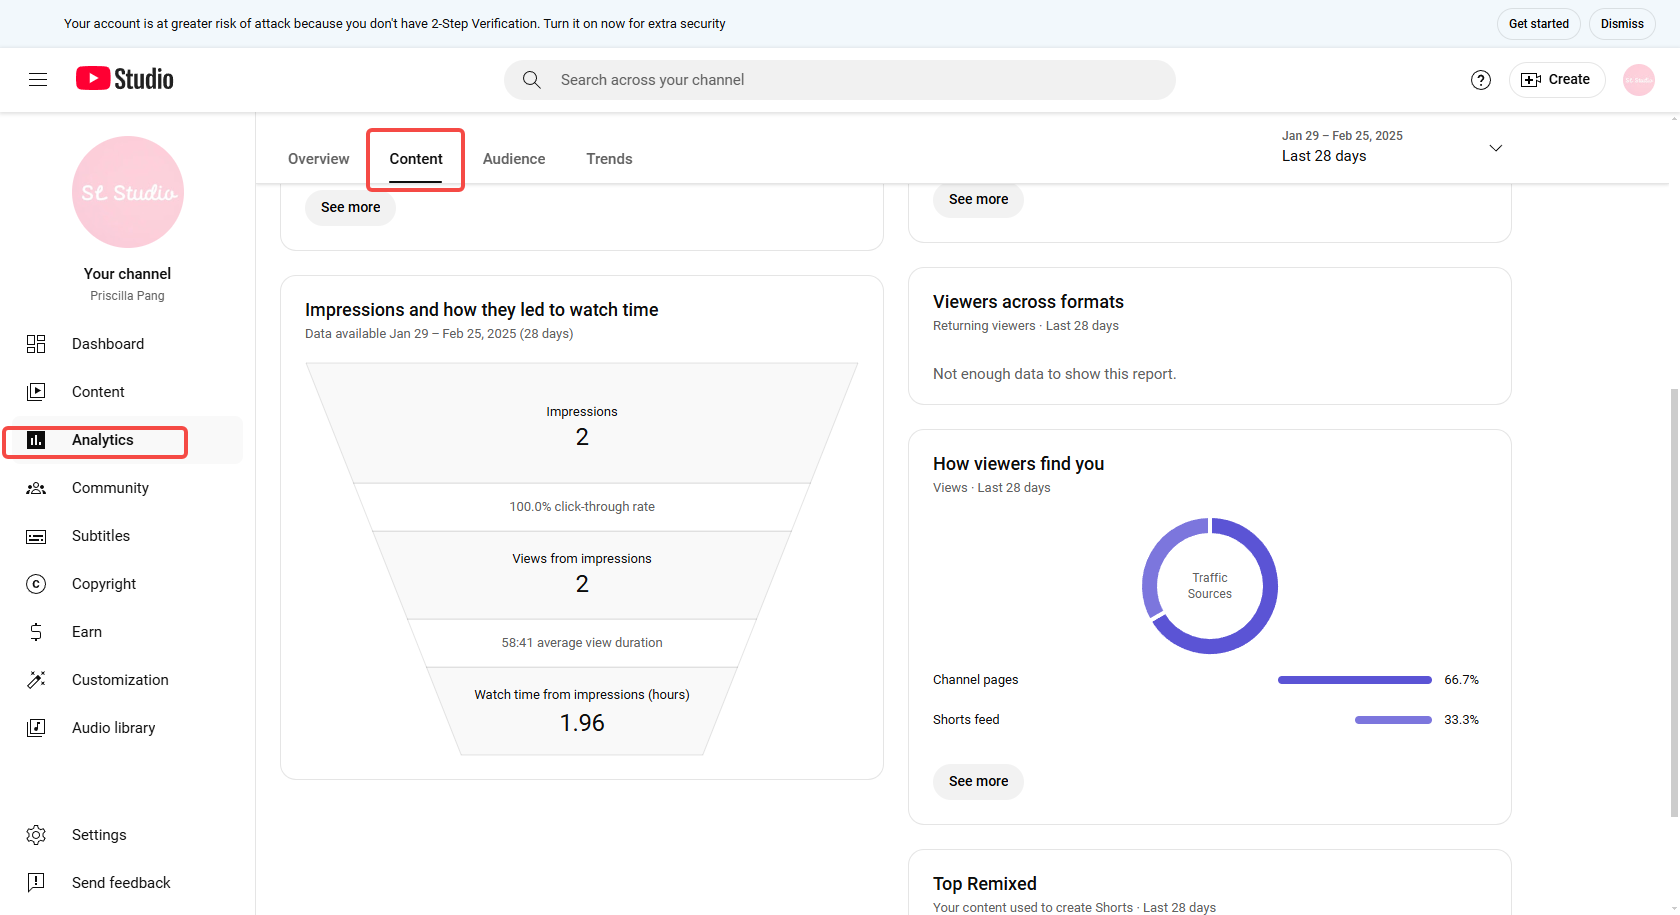Image resolution: width=1680 pixels, height=915 pixels.
Task: Open the Earn monetization section
Action: pyautogui.click(x=86, y=631)
